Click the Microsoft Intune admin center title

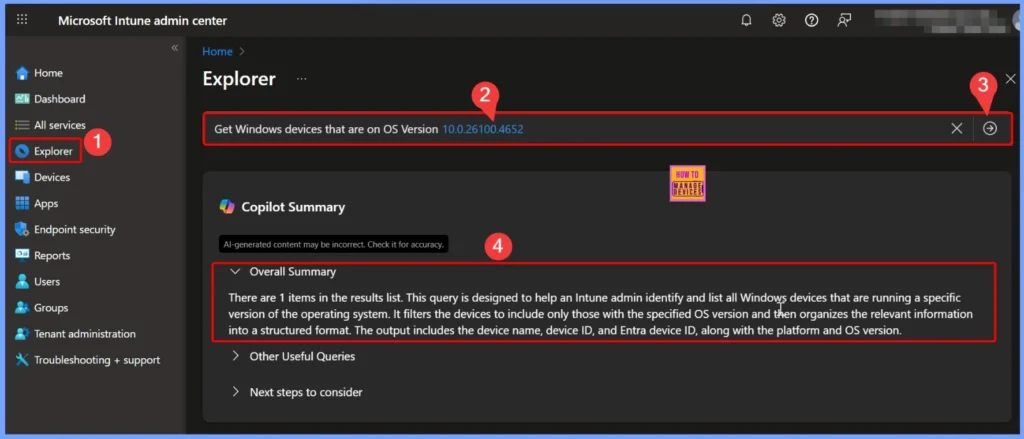click(x=142, y=20)
